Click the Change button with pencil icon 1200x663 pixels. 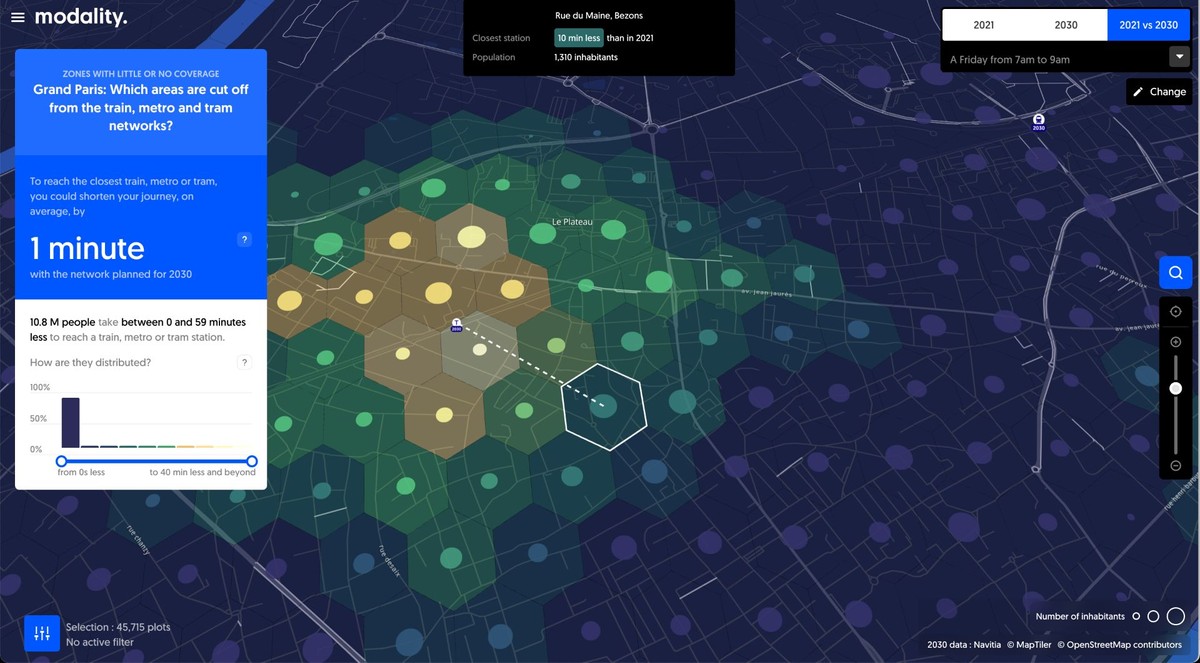tap(1158, 92)
